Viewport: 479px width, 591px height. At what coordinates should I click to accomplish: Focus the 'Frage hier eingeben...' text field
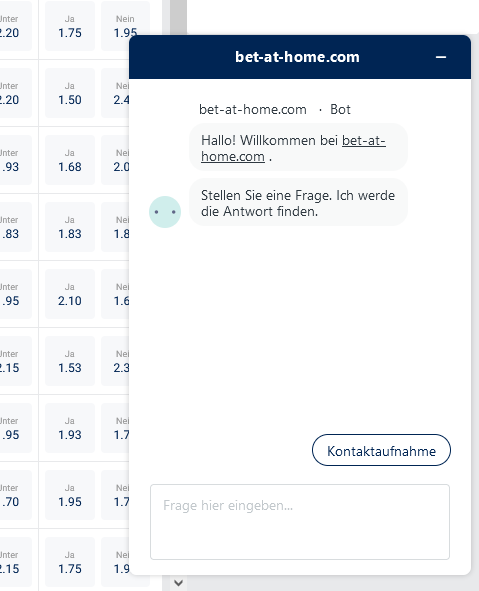tap(300, 522)
